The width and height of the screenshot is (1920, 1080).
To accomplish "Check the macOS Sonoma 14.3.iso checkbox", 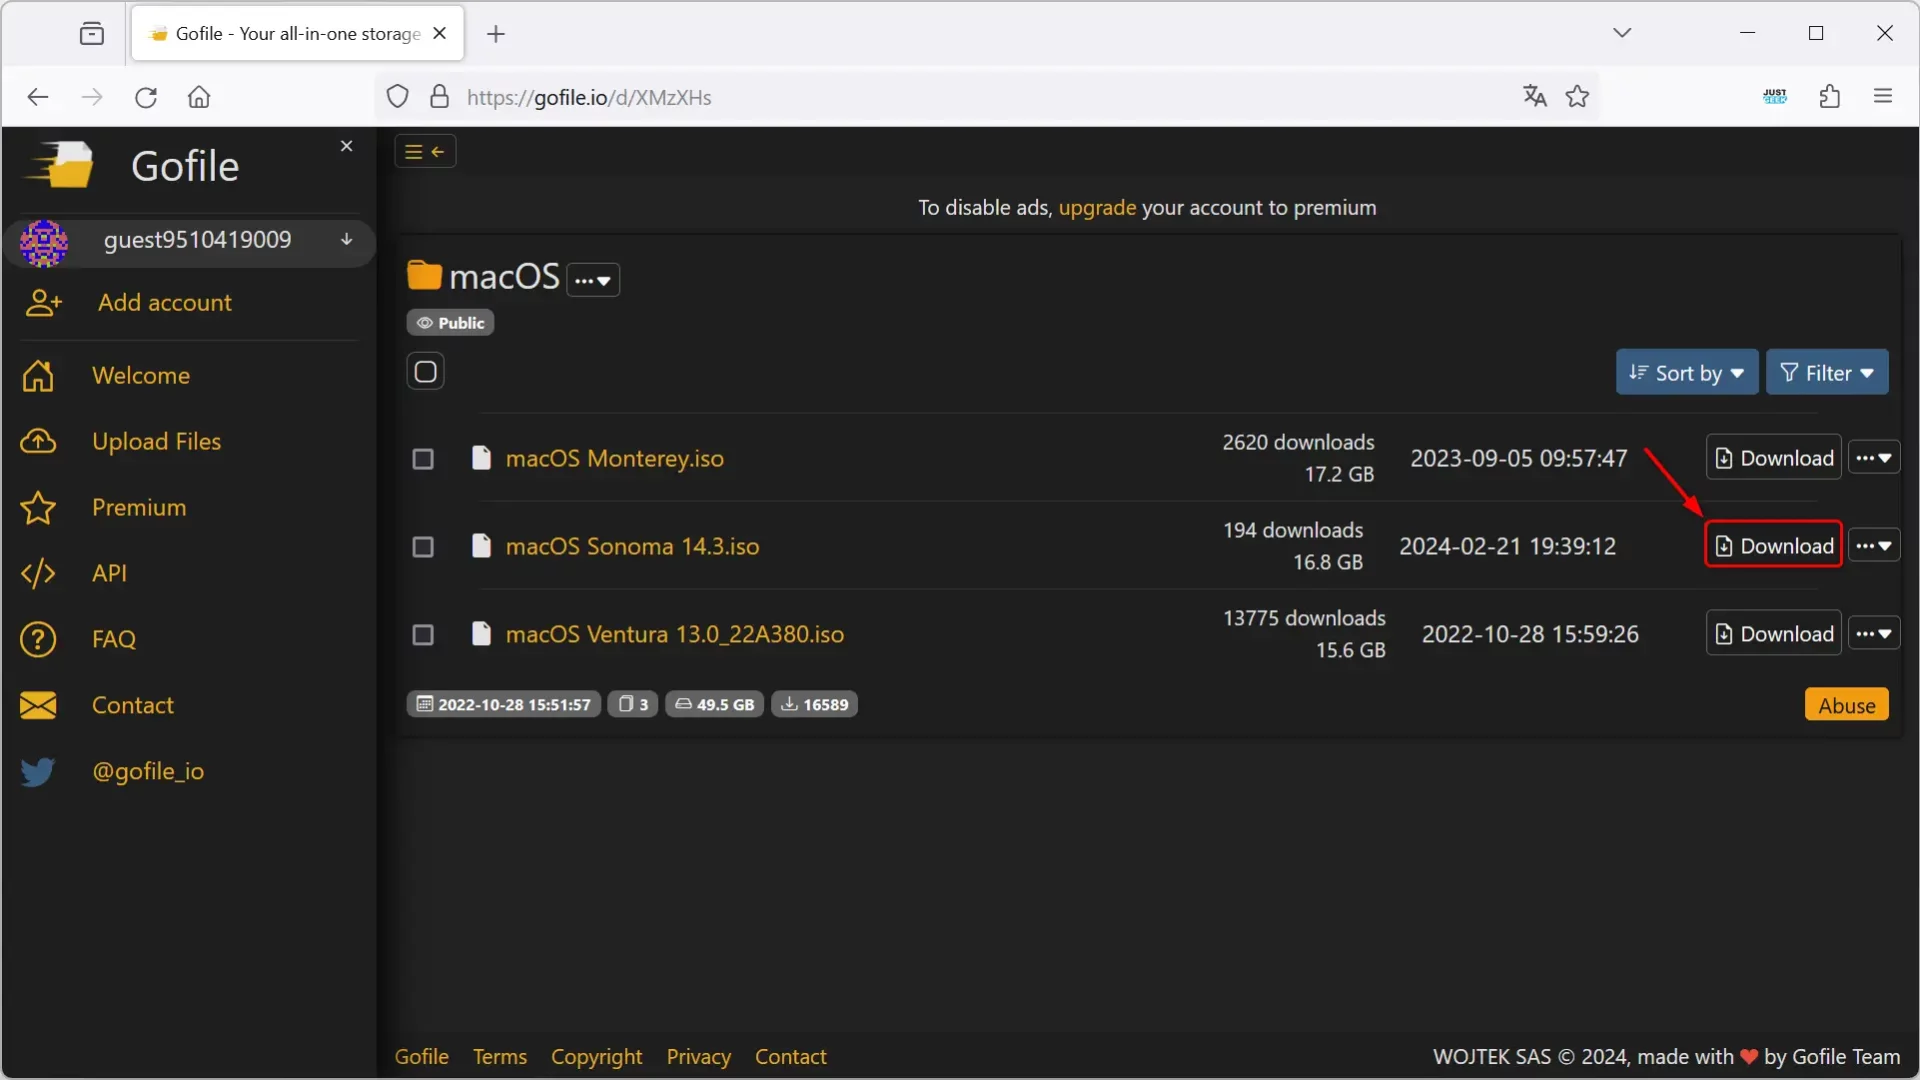I will pos(423,547).
